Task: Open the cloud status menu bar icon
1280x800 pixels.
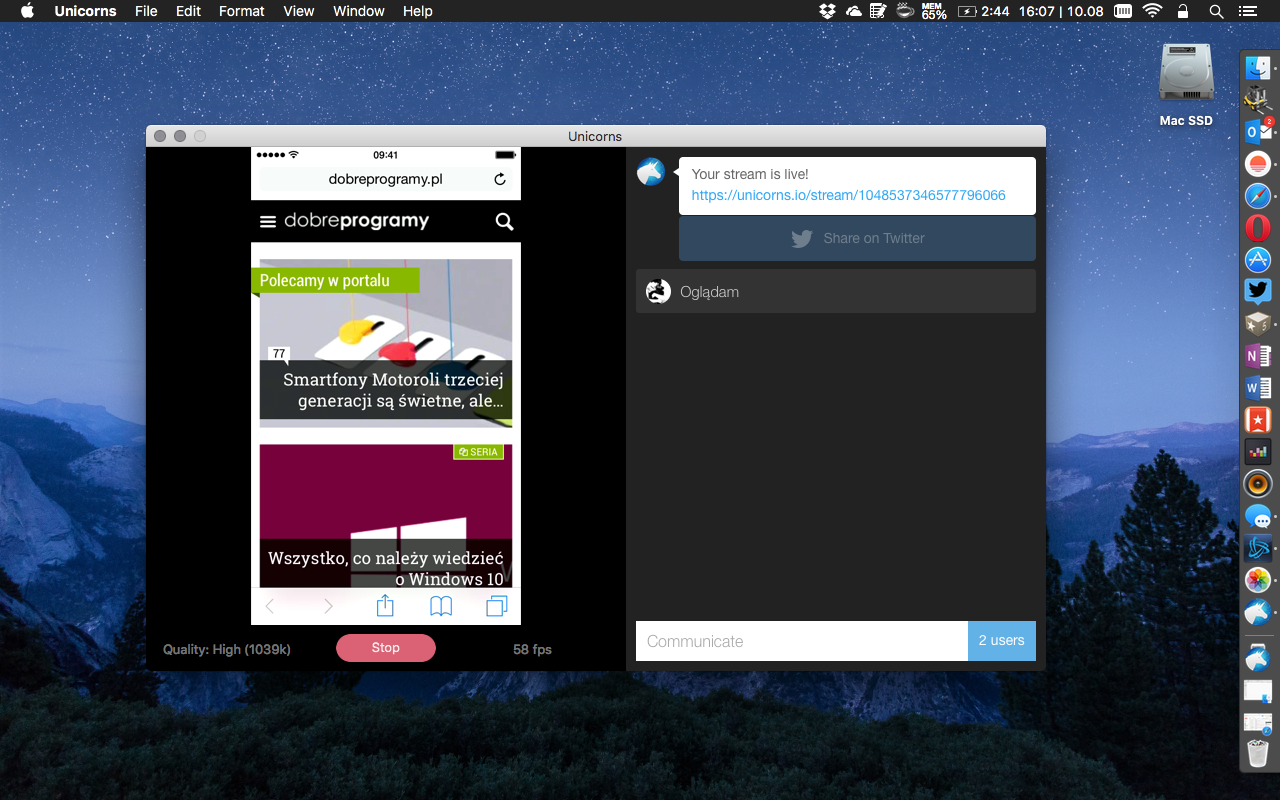Action: pyautogui.click(x=853, y=11)
